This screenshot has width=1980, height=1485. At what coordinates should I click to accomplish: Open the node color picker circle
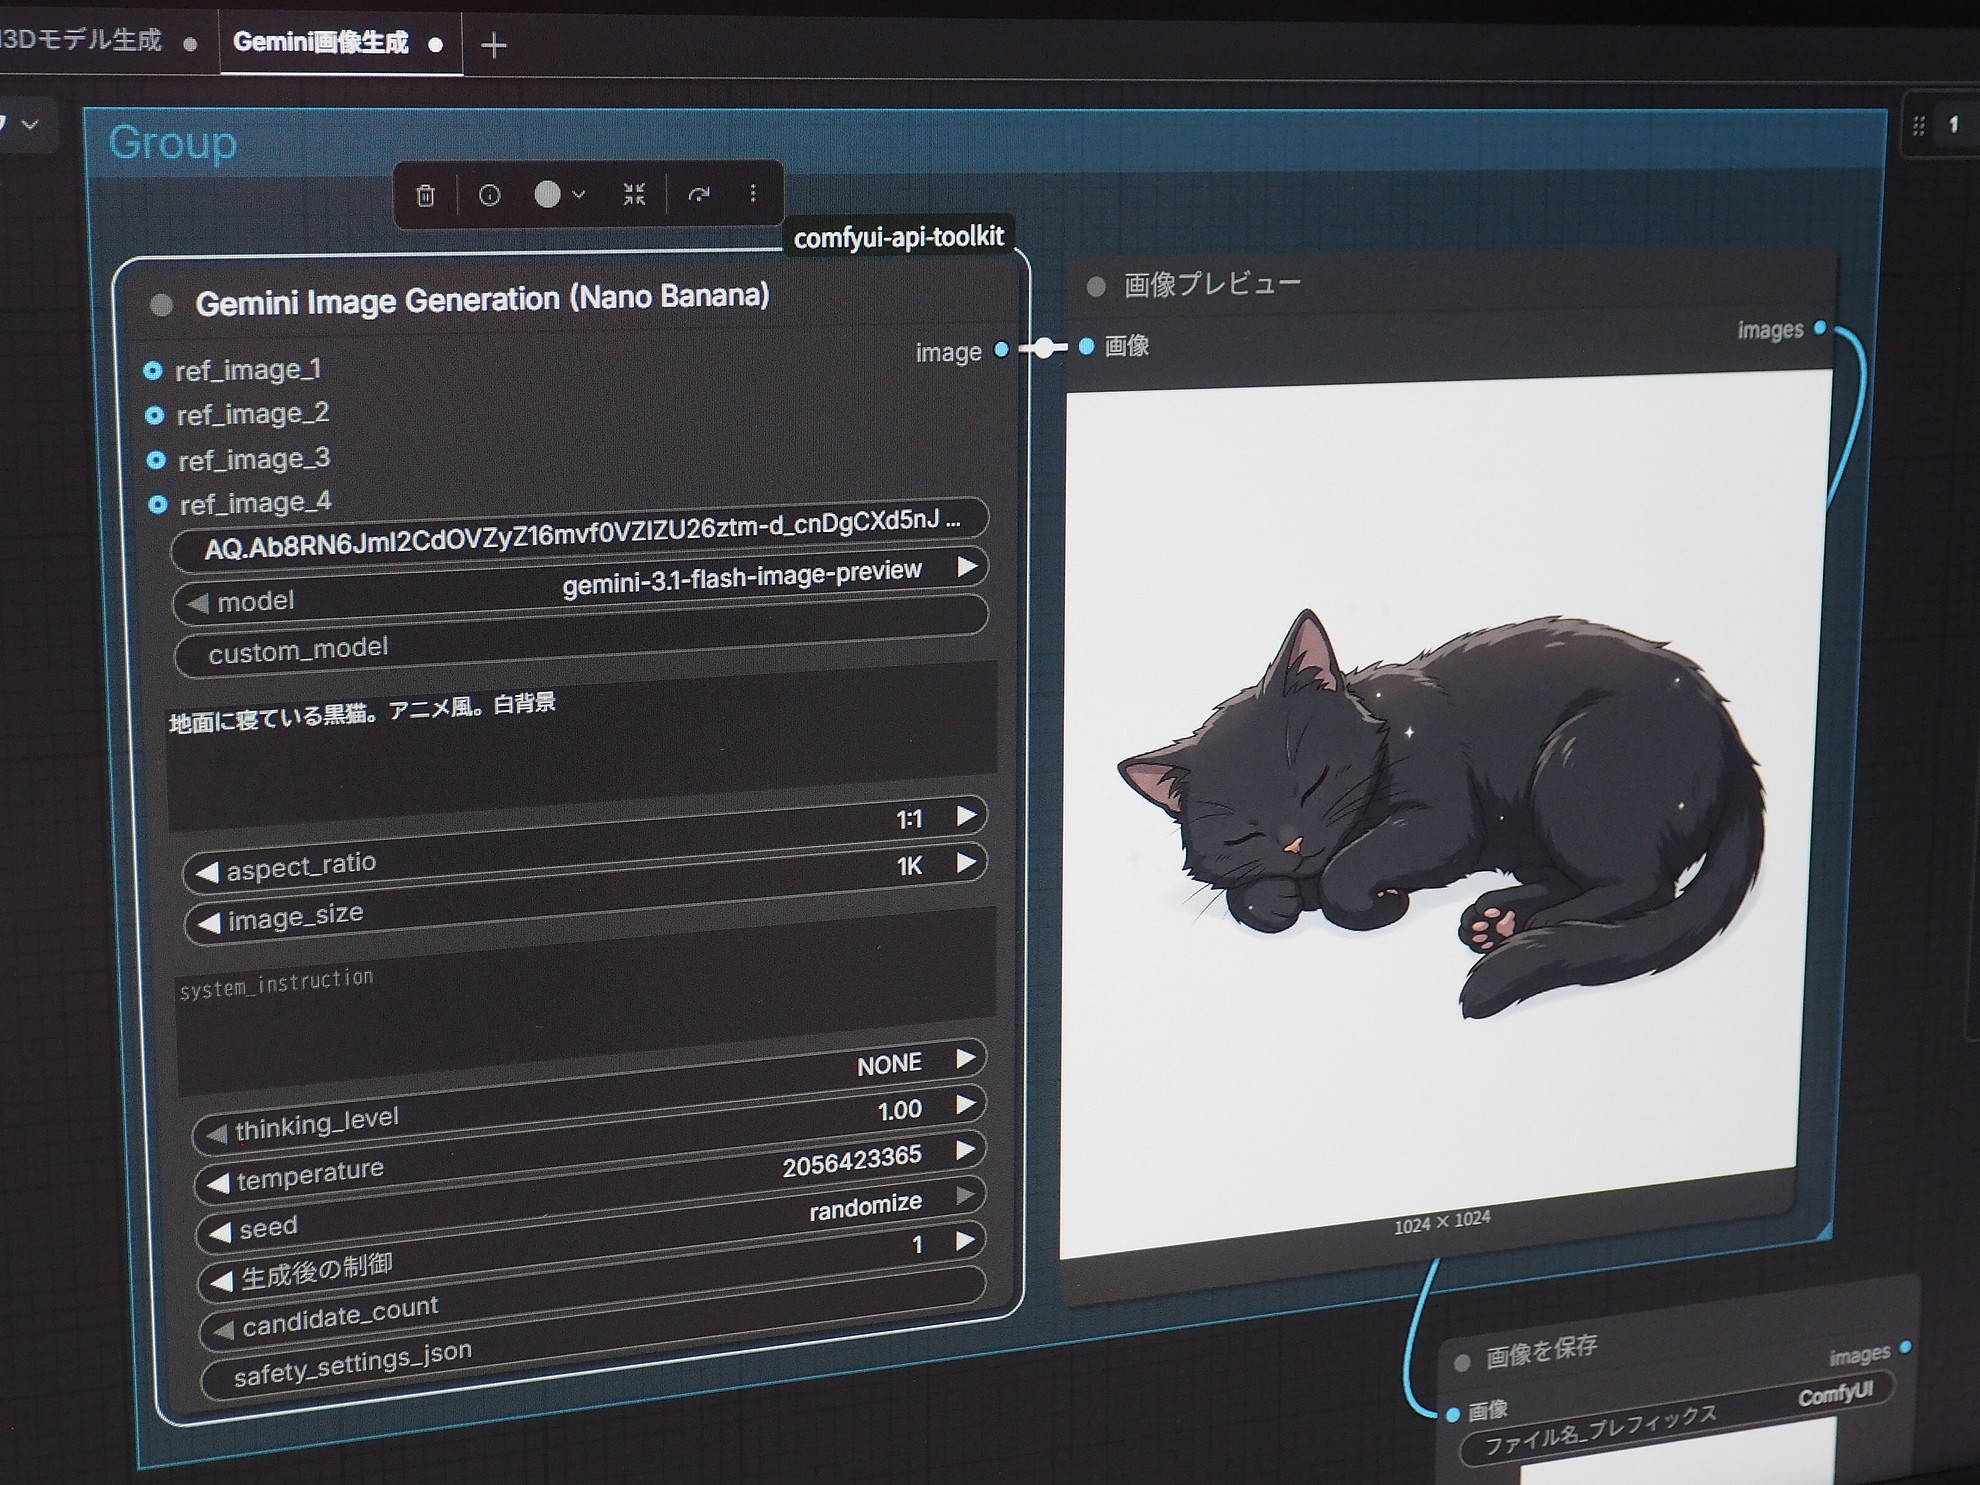click(547, 194)
